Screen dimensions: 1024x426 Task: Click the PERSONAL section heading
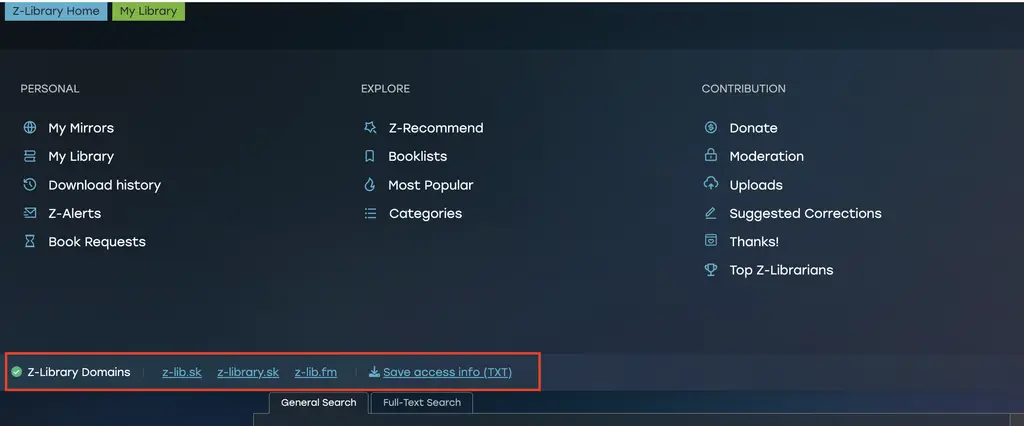pyautogui.click(x=50, y=88)
